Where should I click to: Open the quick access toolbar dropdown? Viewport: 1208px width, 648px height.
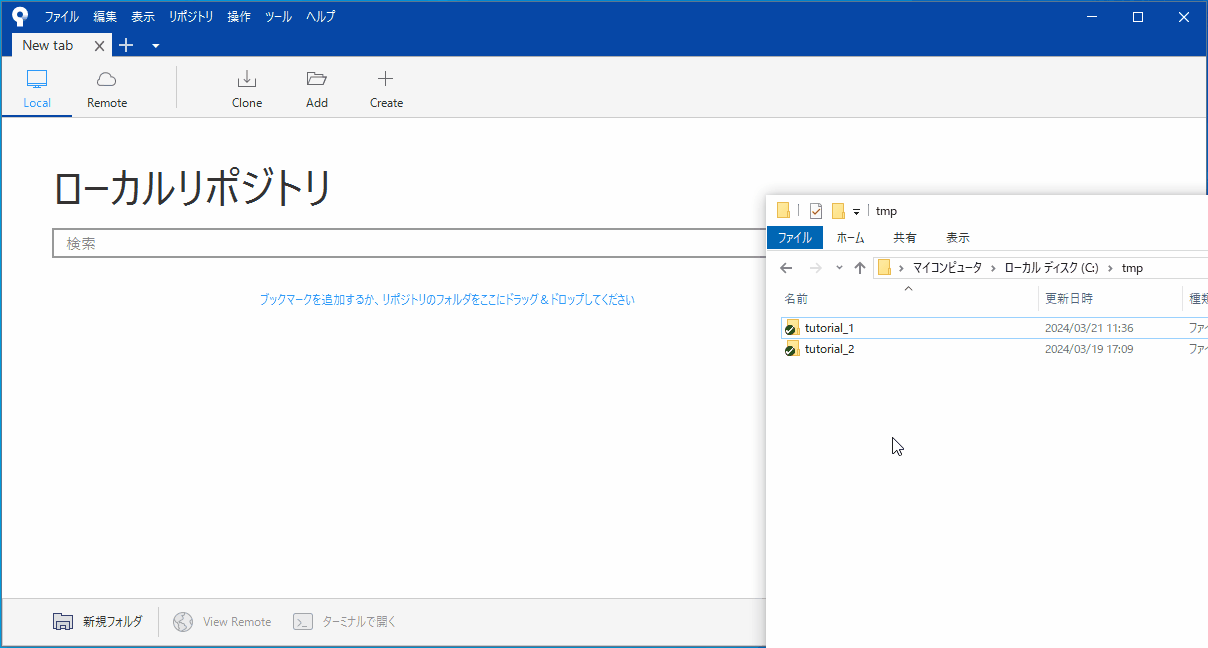tap(857, 212)
